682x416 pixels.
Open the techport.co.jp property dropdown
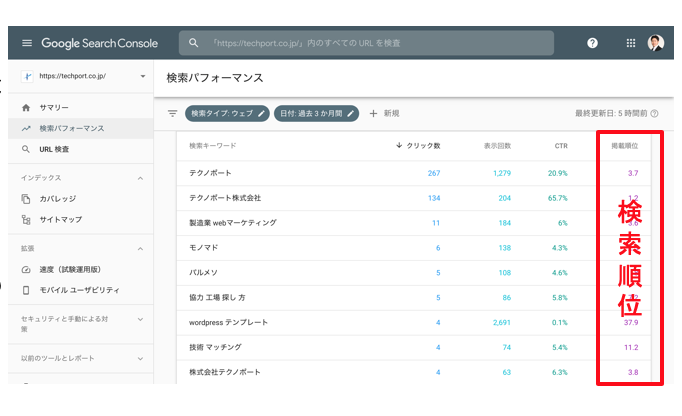click(x=143, y=76)
